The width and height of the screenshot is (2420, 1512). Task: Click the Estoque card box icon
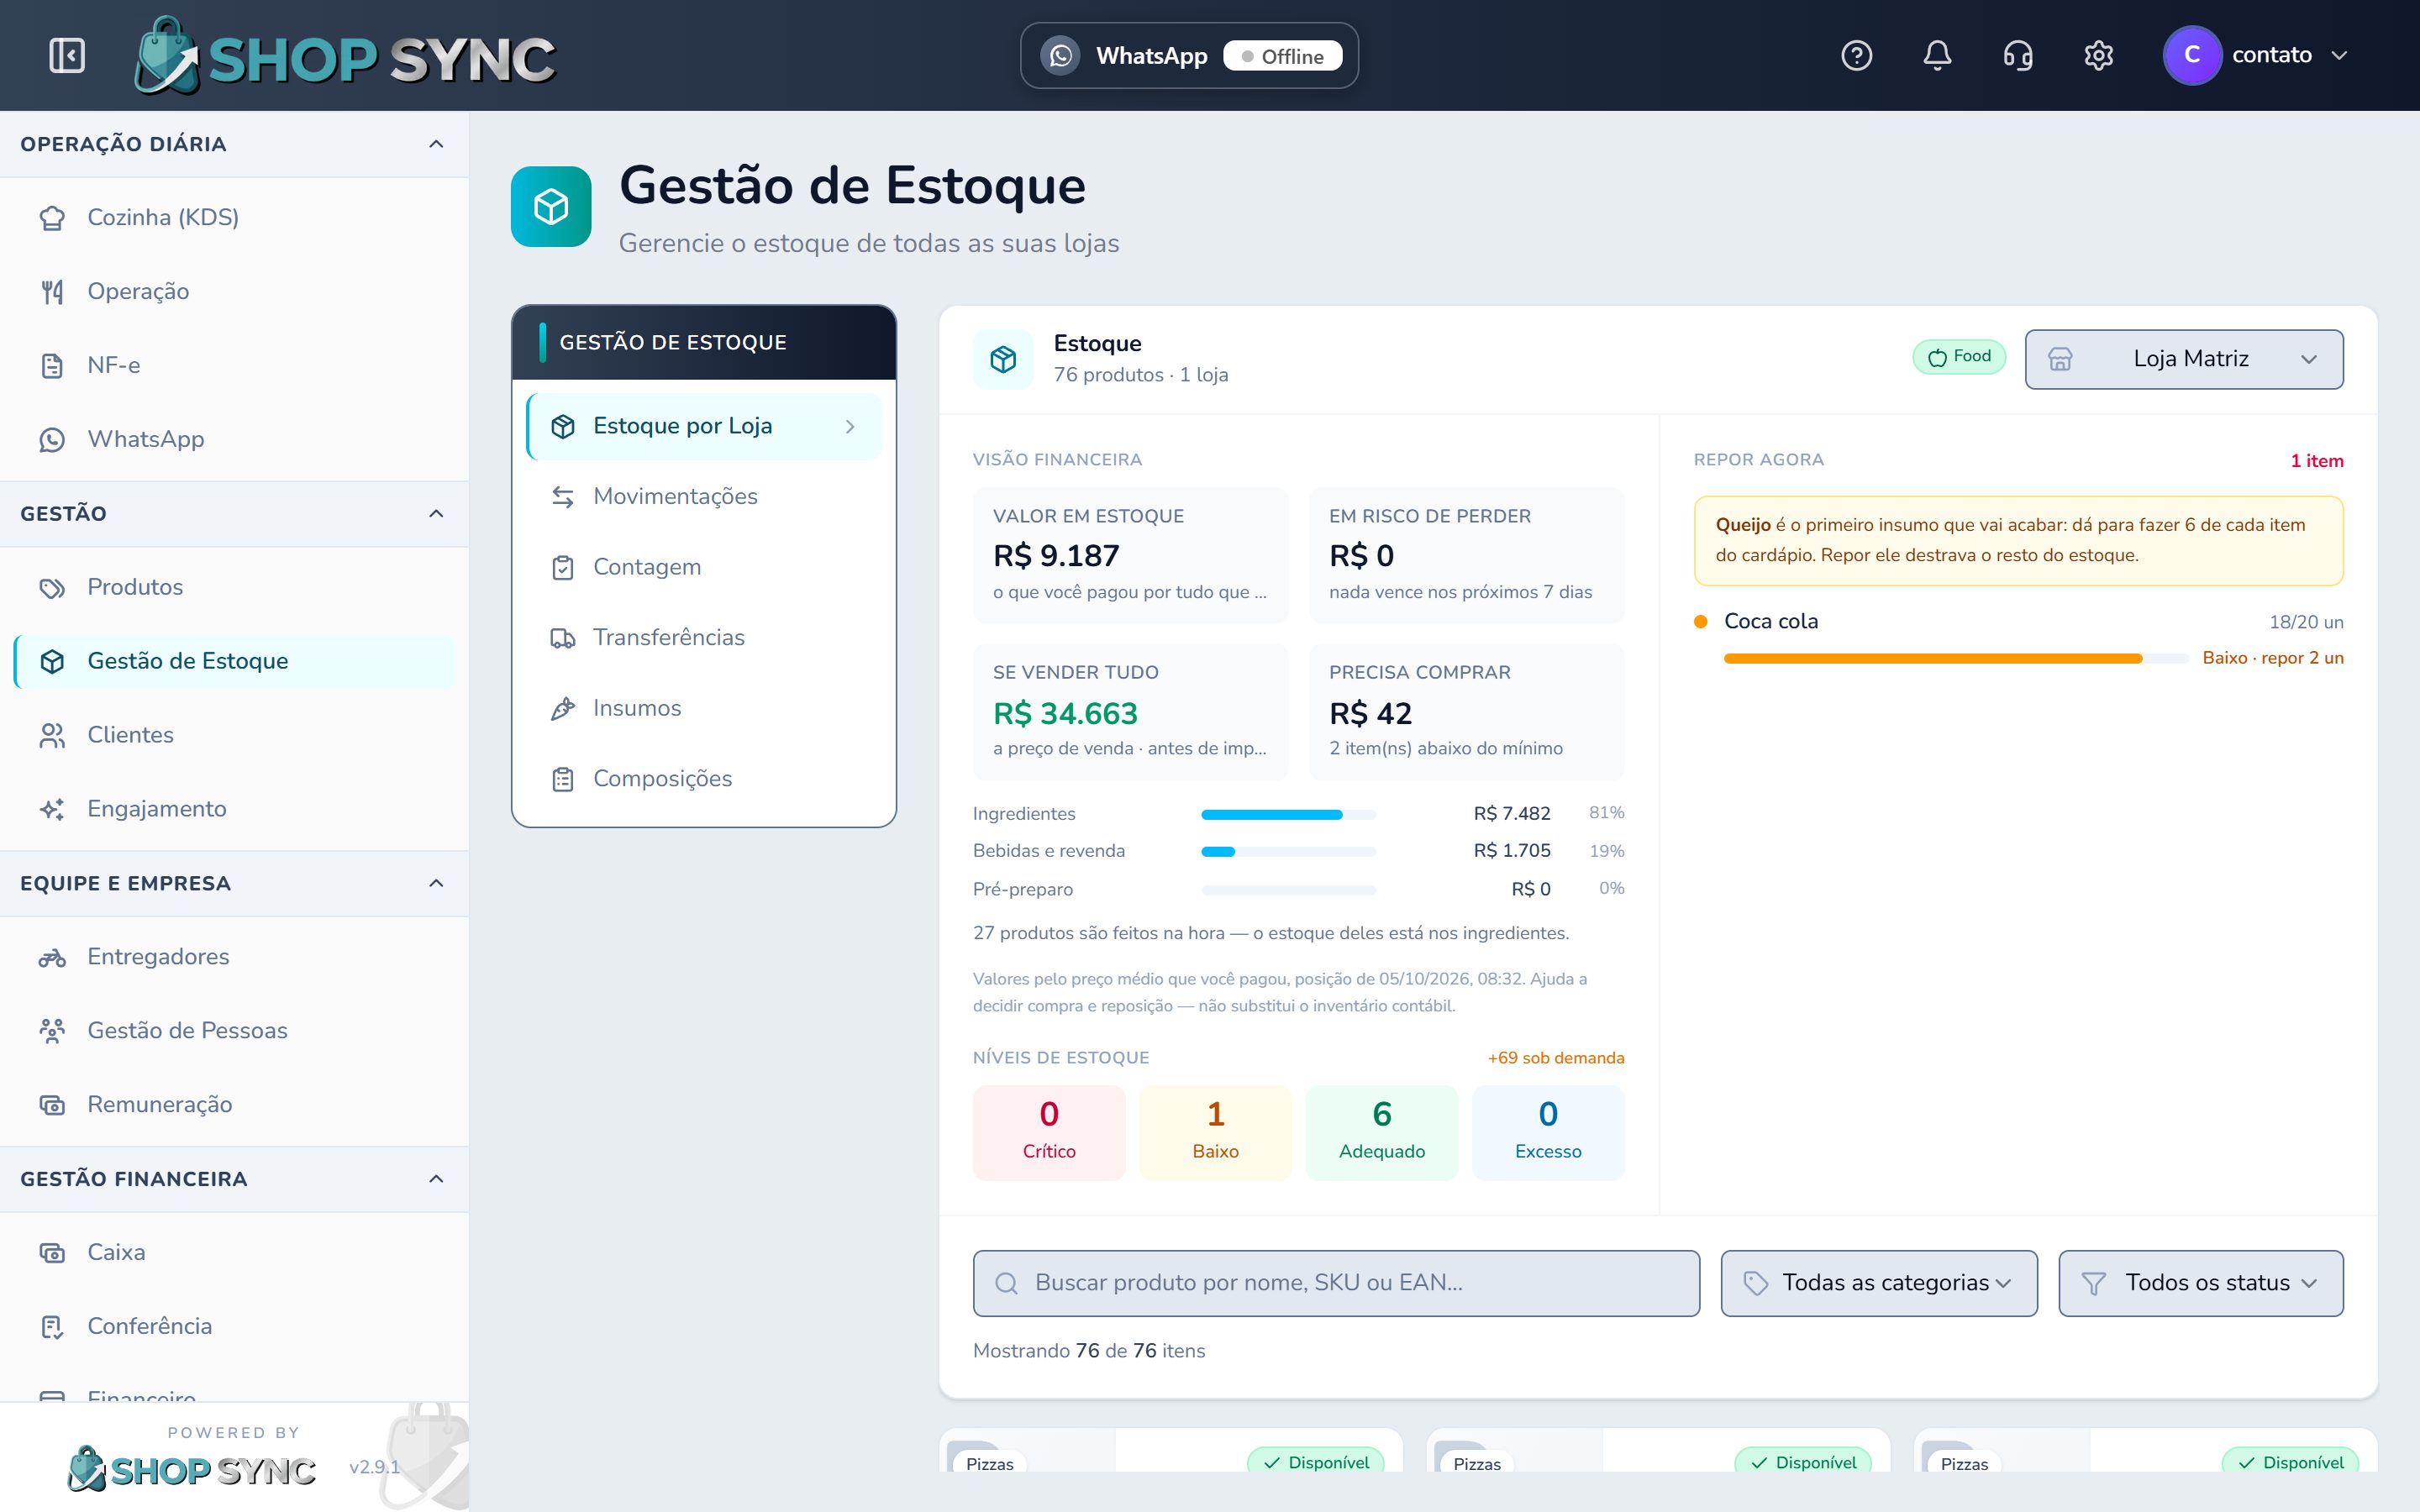tap(1003, 359)
